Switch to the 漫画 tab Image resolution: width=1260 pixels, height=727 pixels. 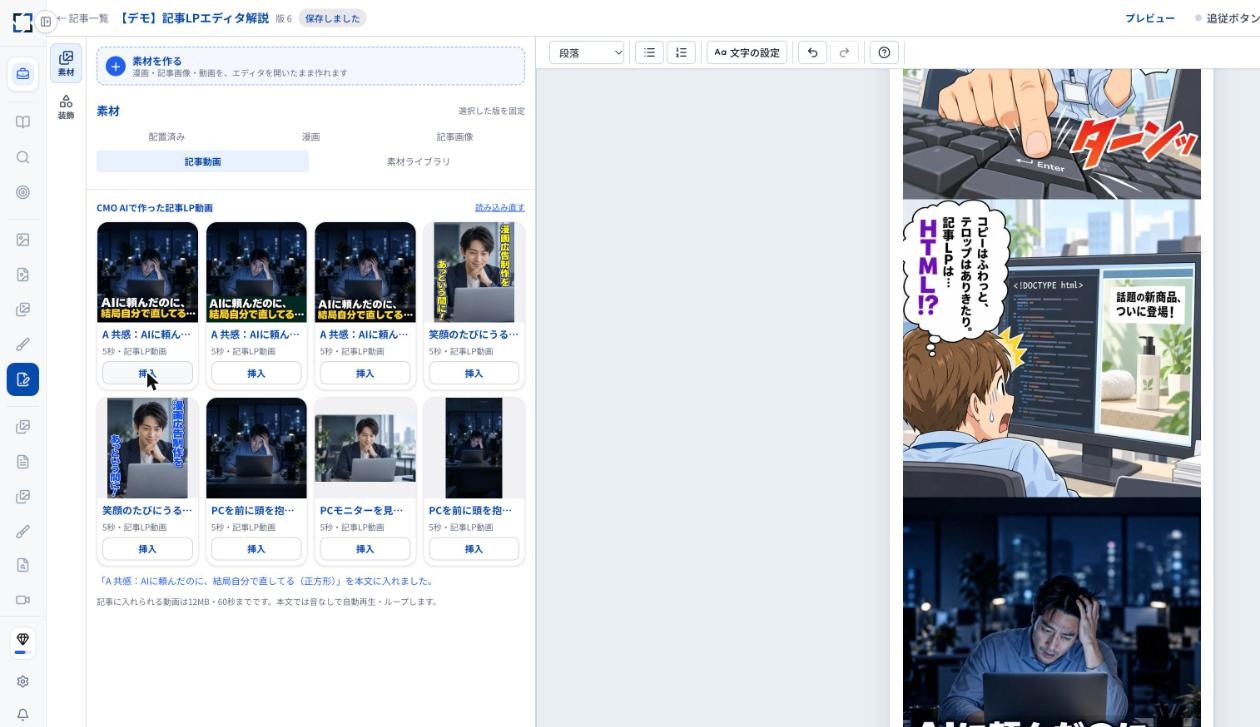pyautogui.click(x=311, y=137)
